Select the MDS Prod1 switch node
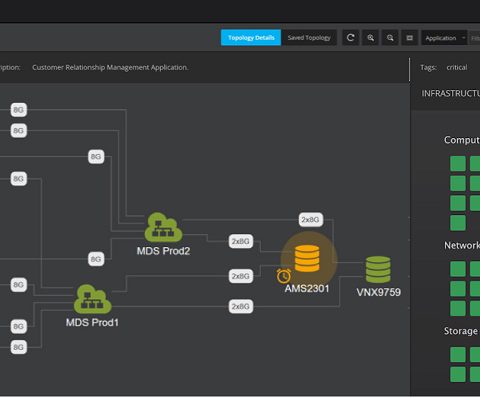 pos(92,299)
